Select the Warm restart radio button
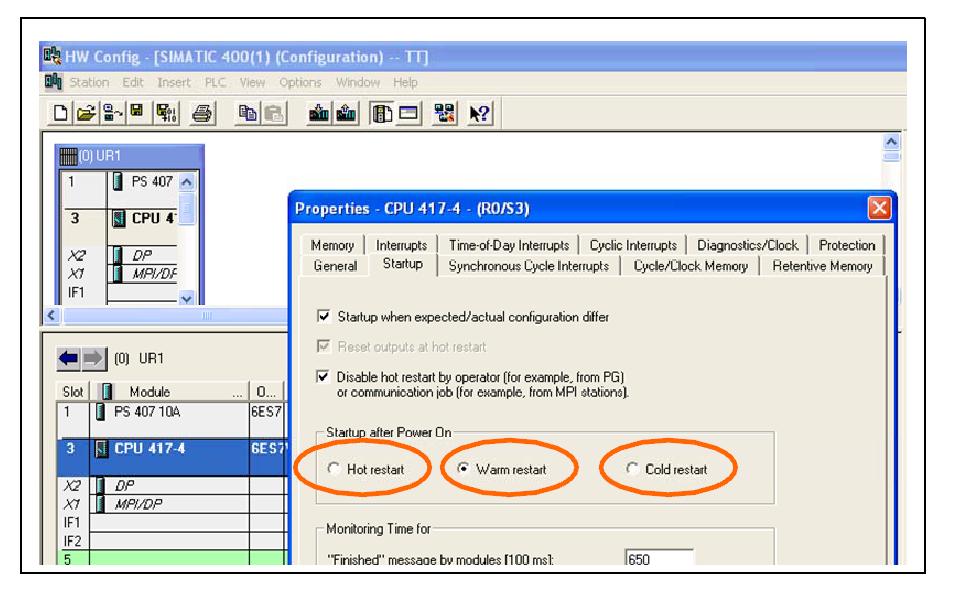Image resolution: width=961 pixels, height=590 pixels. coord(463,469)
